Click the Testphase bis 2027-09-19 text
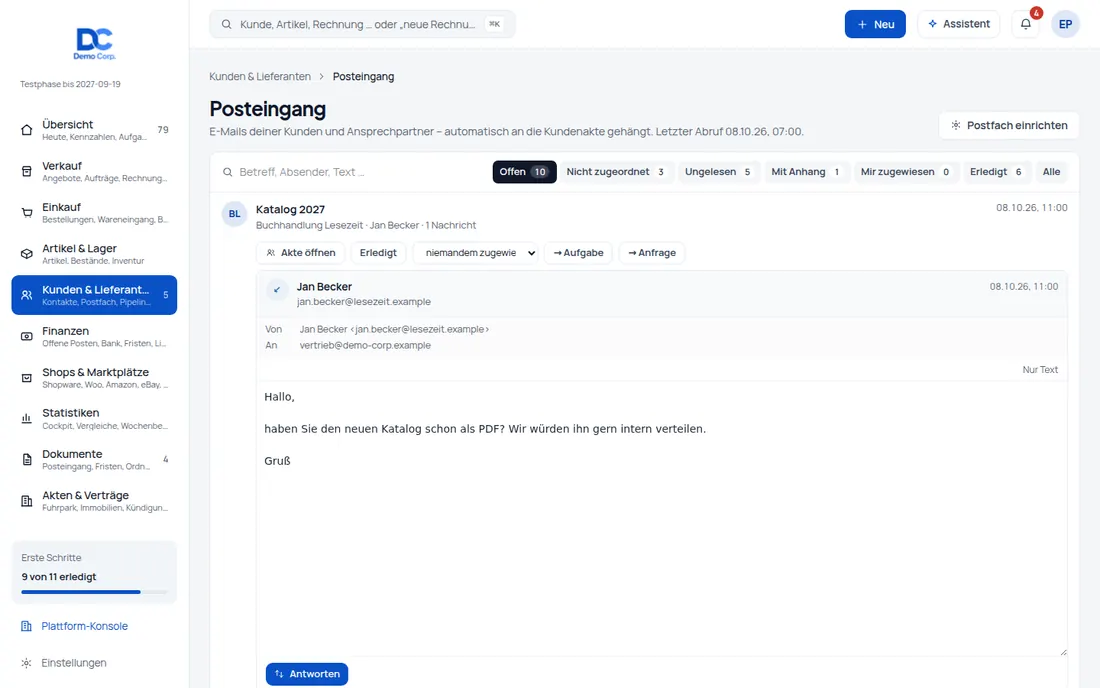1100x688 pixels. click(x=70, y=84)
